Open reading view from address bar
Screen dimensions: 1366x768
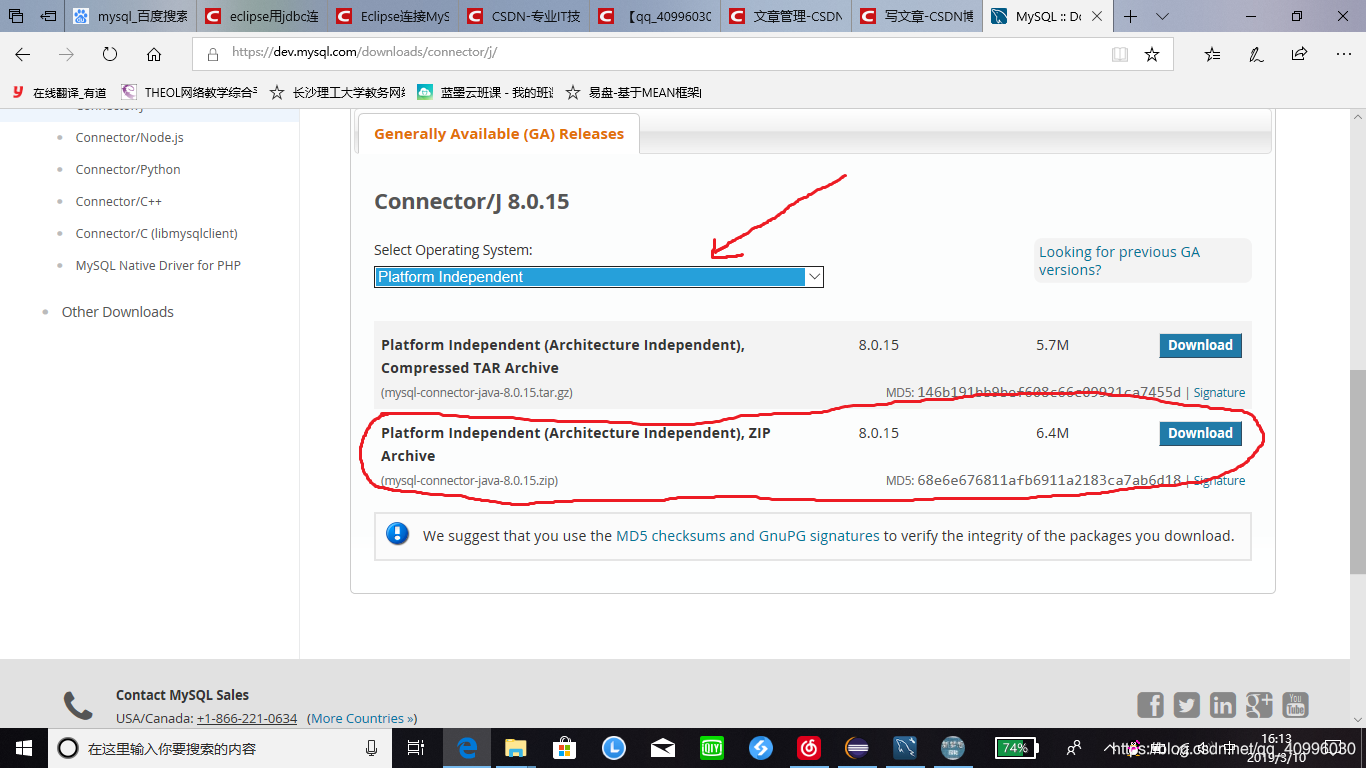coord(1120,54)
